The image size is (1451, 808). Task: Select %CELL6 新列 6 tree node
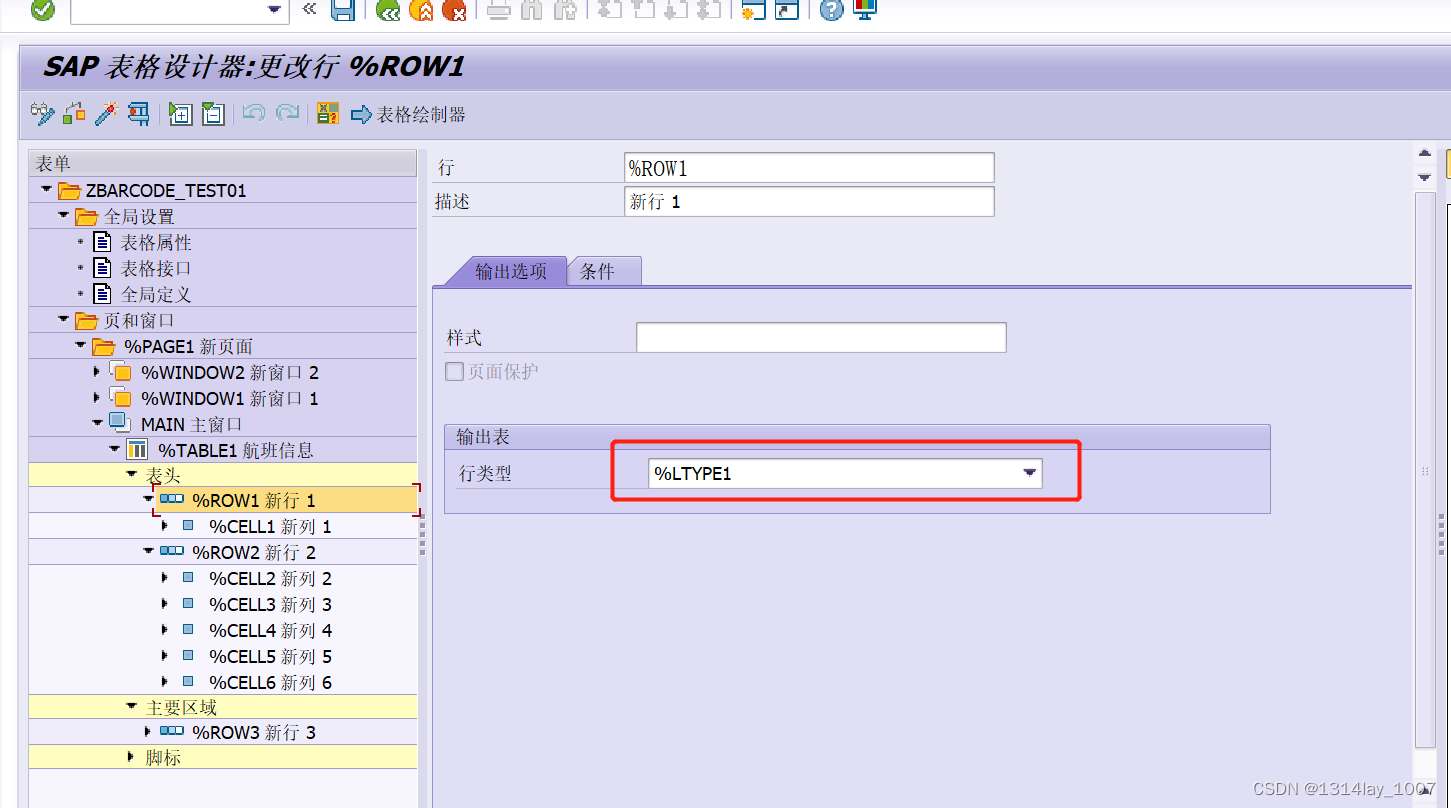[x=270, y=682]
